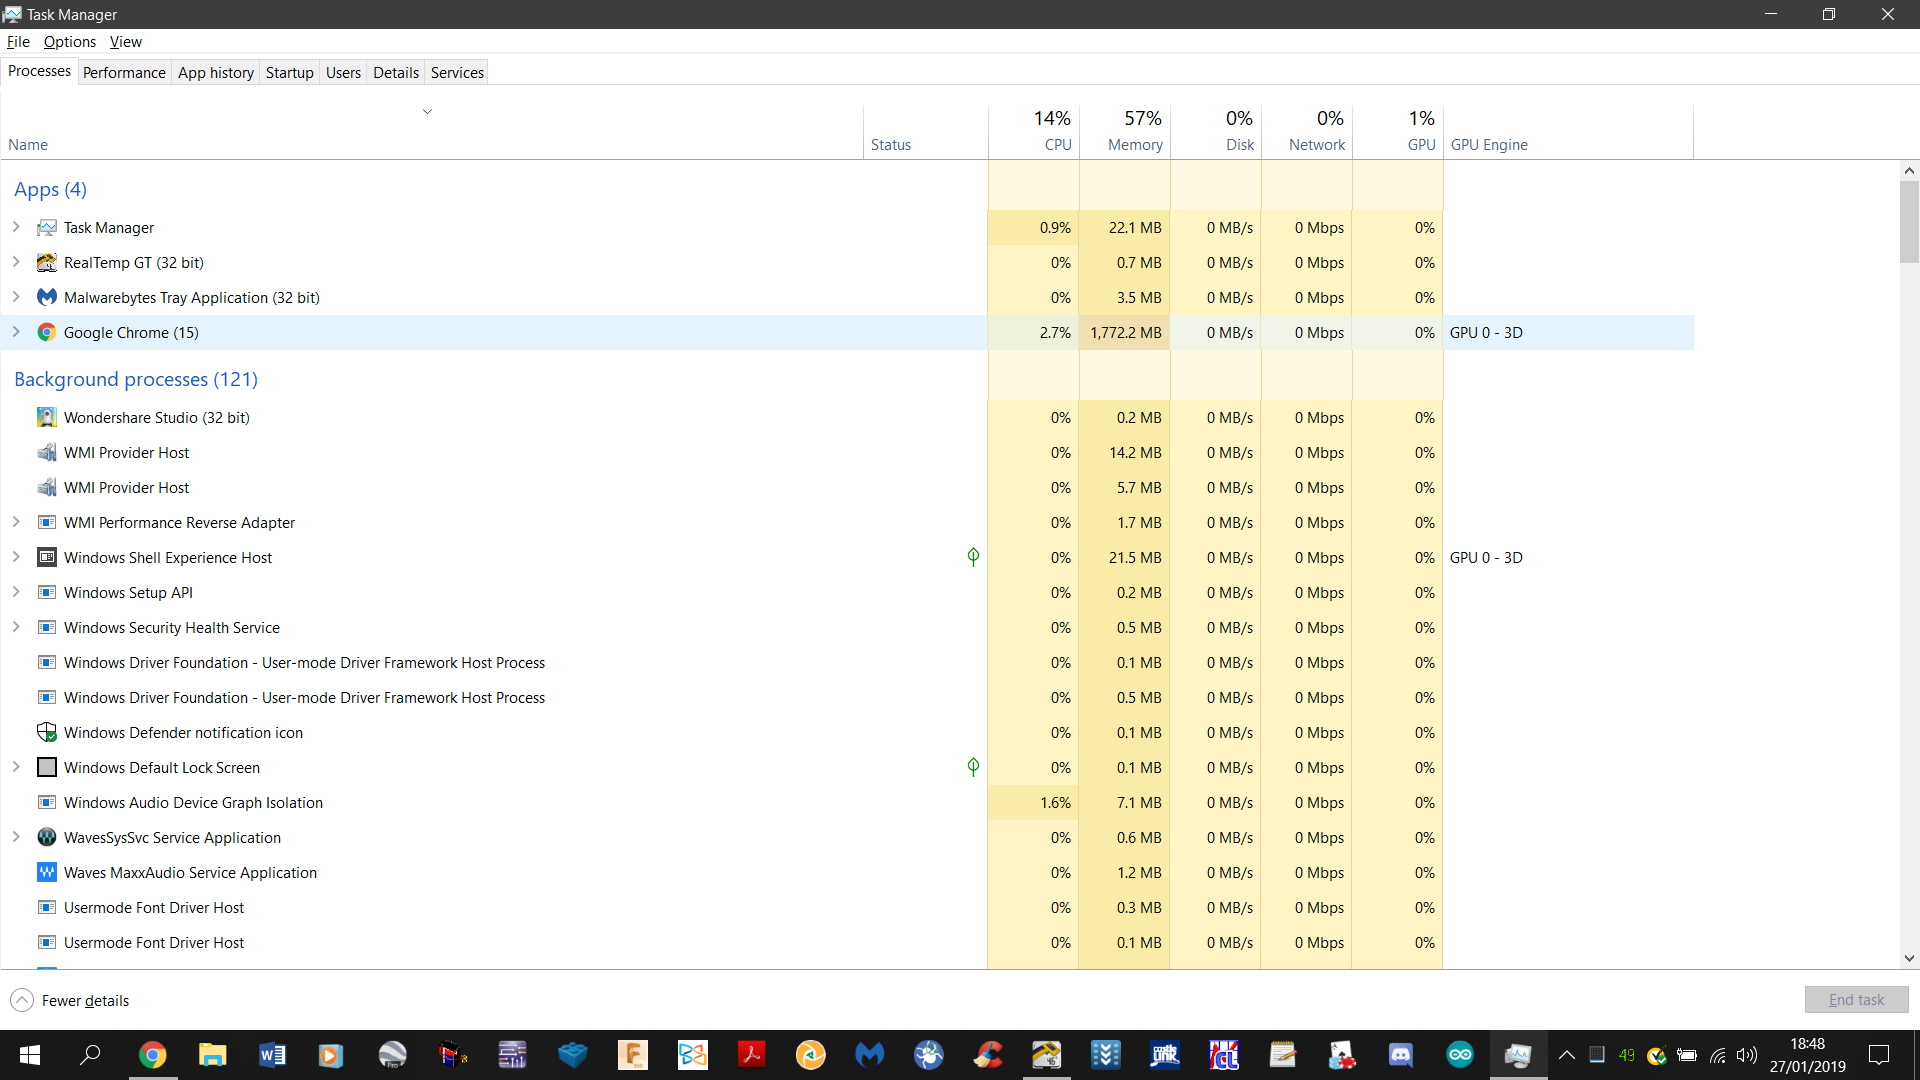Click the Malwarebytes Tray Application icon
1920x1080 pixels.
[x=46, y=298]
